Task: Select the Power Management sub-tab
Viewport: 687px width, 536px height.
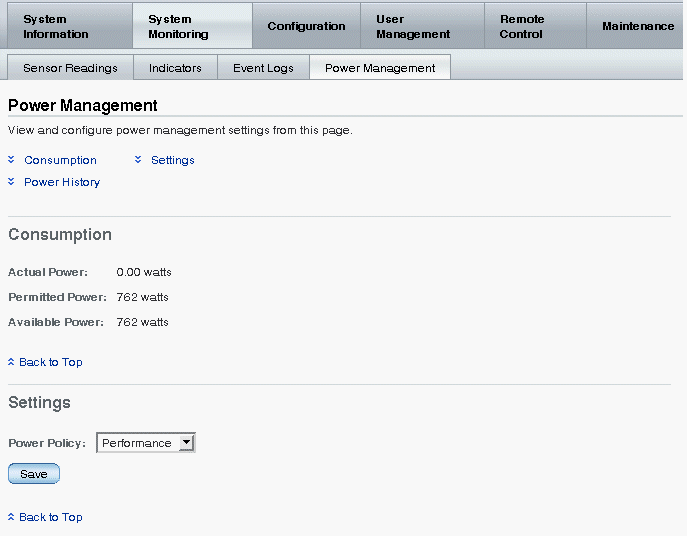Action: (x=380, y=68)
